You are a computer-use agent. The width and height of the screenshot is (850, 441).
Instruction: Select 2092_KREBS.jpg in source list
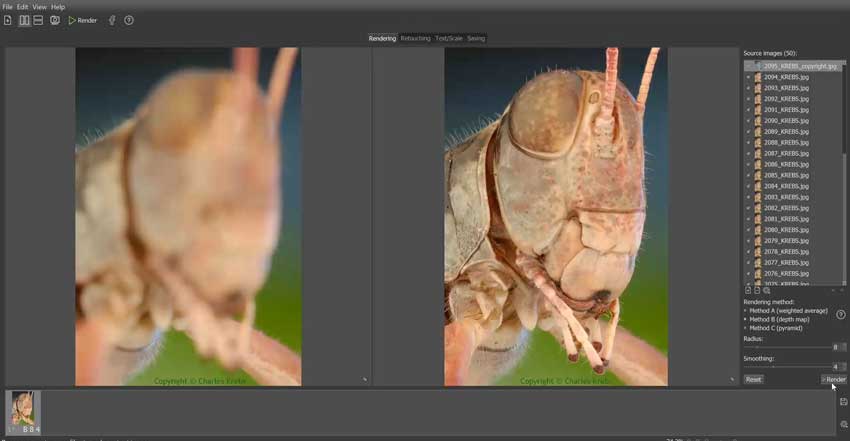pos(786,99)
